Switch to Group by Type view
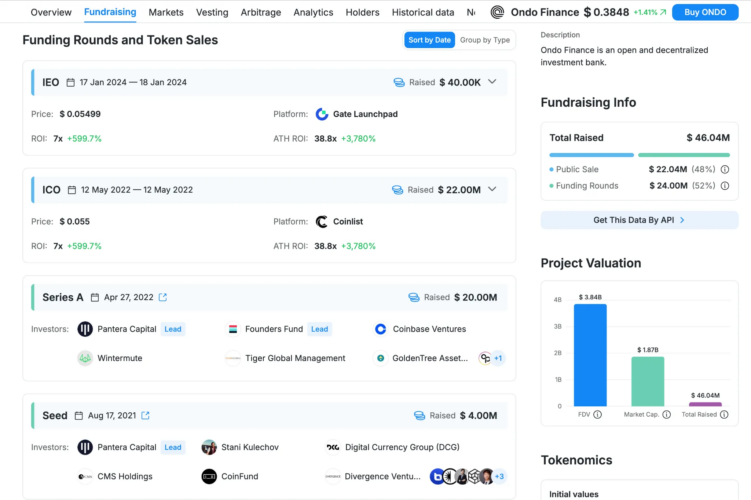The width and height of the screenshot is (751, 500). click(x=485, y=40)
